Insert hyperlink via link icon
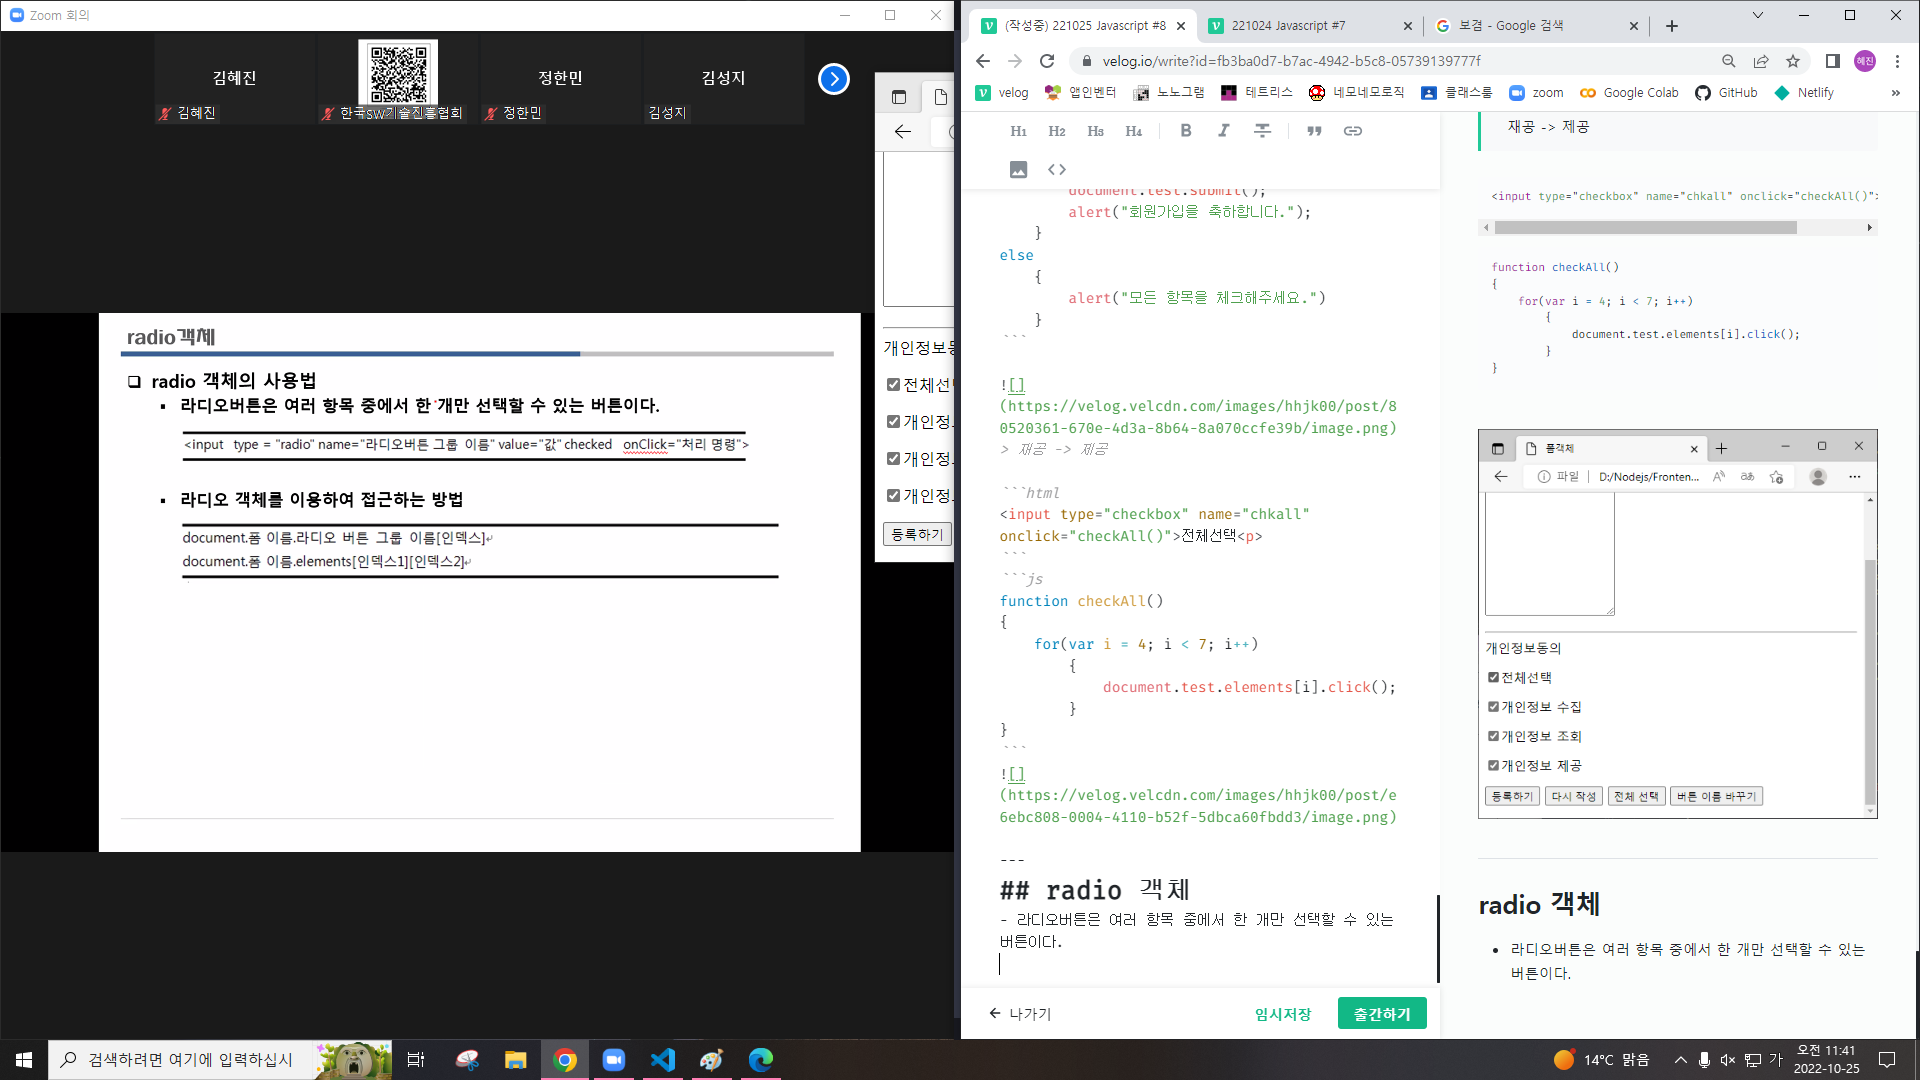The width and height of the screenshot is (1920, 1080). pos(1353,131)
